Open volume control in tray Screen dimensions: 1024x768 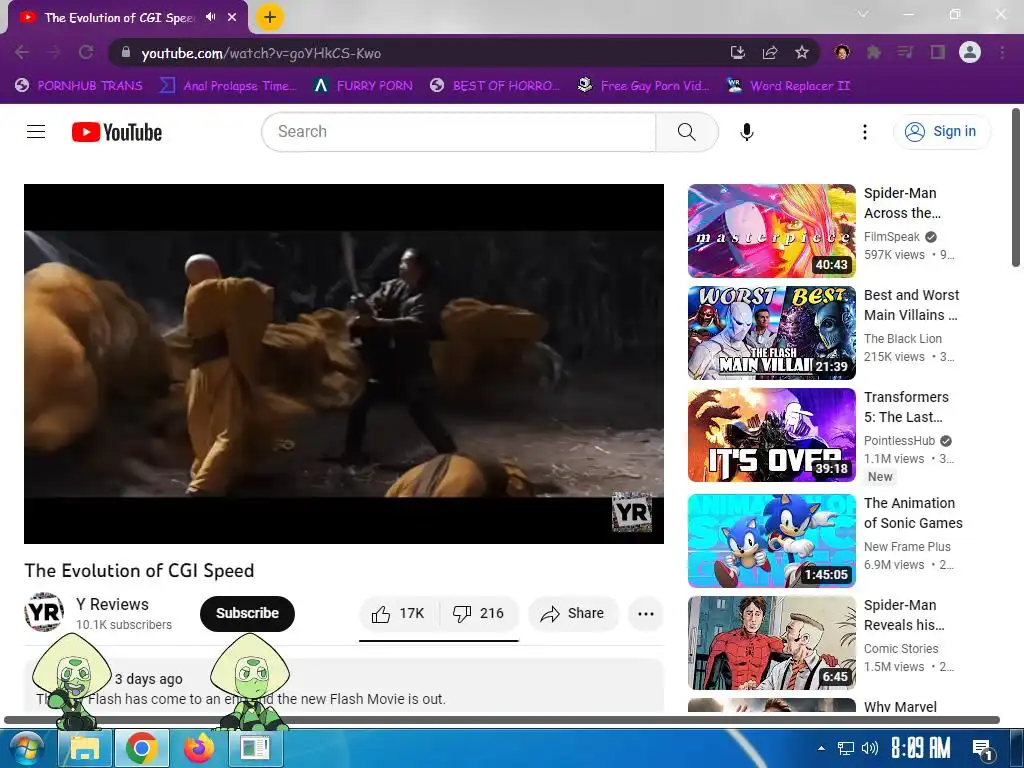pyautogui.click(x=870, y=748)
